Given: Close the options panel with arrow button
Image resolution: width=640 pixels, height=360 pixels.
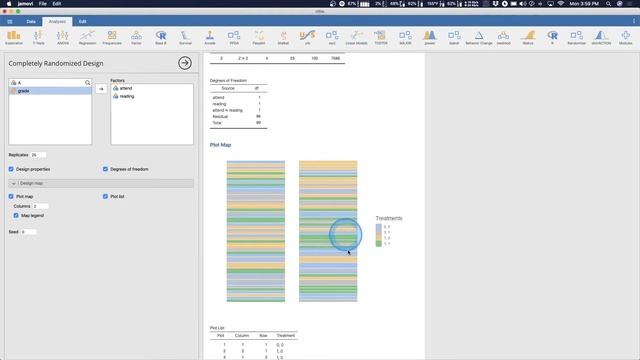Looking at the screenshot, I should (x=184, y=63).
